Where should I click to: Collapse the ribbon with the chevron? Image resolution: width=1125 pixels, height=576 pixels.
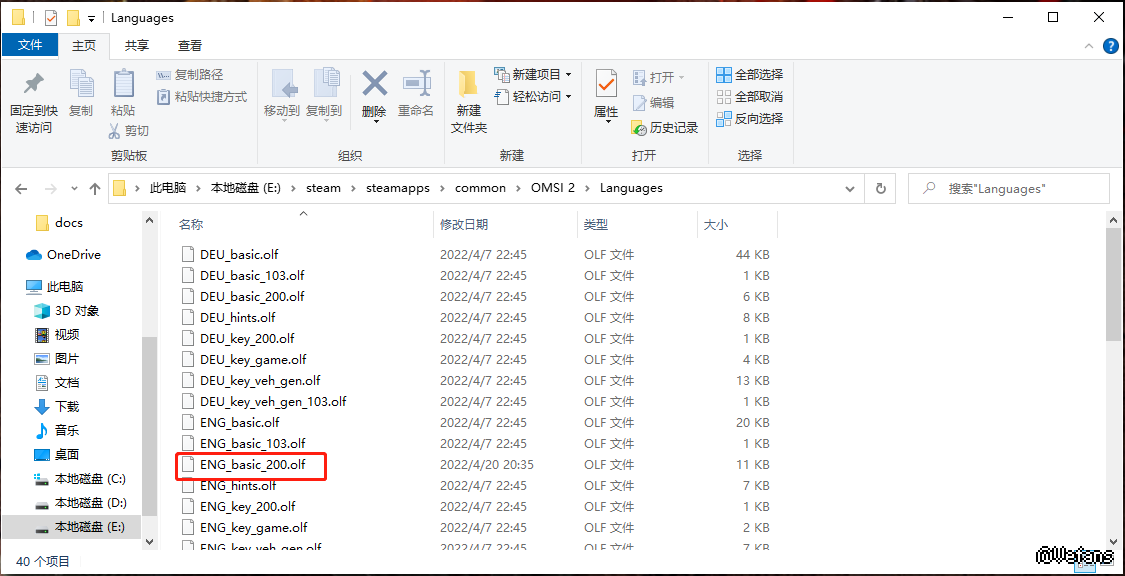(1088, 46)
